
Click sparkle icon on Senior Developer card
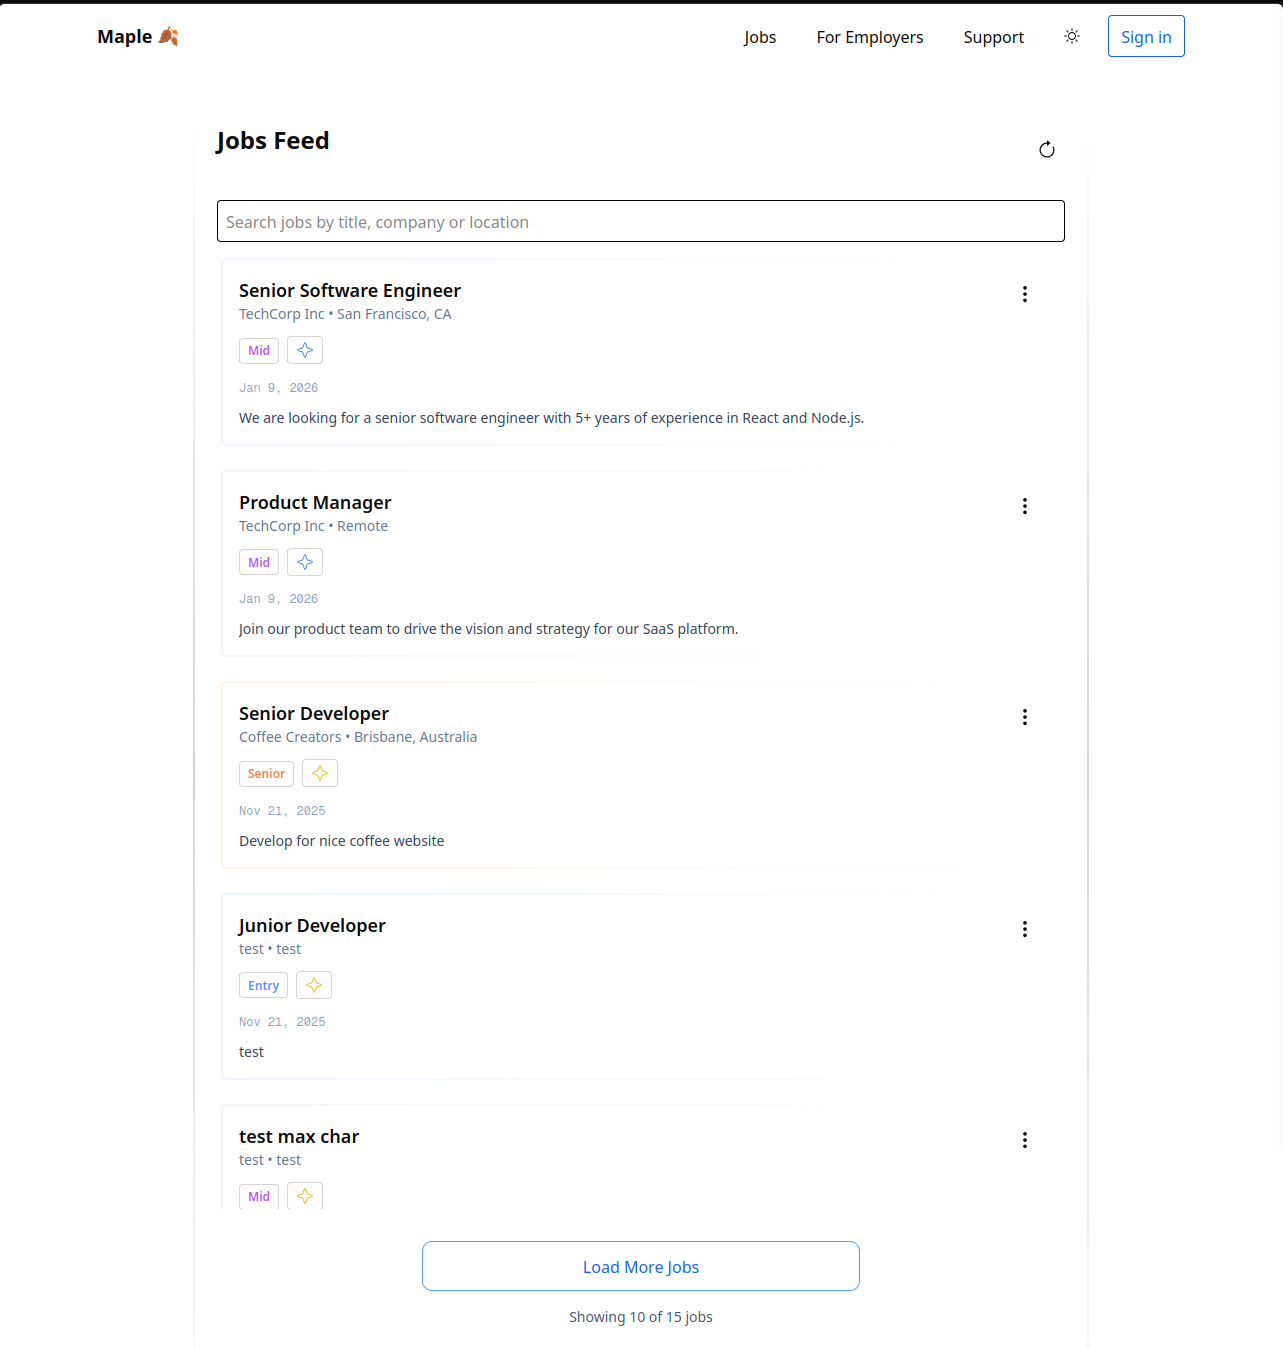click(x=320, y=773)
